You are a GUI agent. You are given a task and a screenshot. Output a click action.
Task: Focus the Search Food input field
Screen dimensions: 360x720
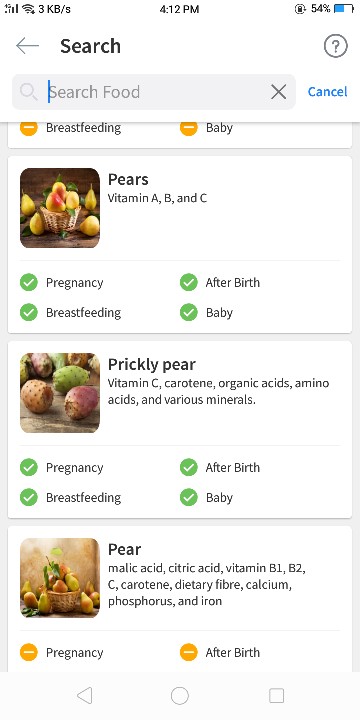coord(154,92)
